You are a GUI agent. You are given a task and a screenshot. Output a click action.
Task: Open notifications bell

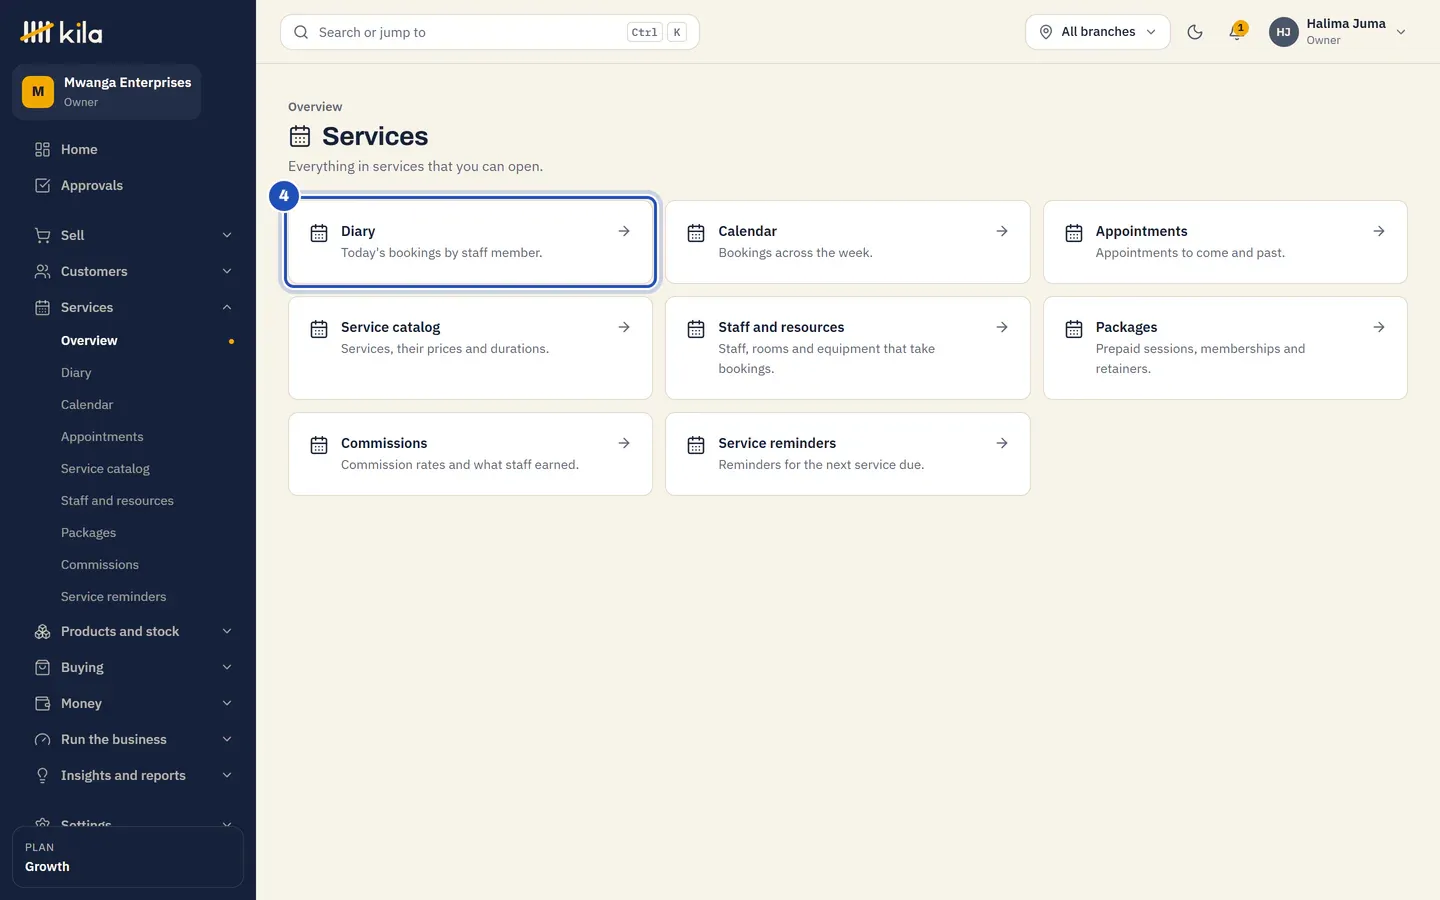(1237, 32)
